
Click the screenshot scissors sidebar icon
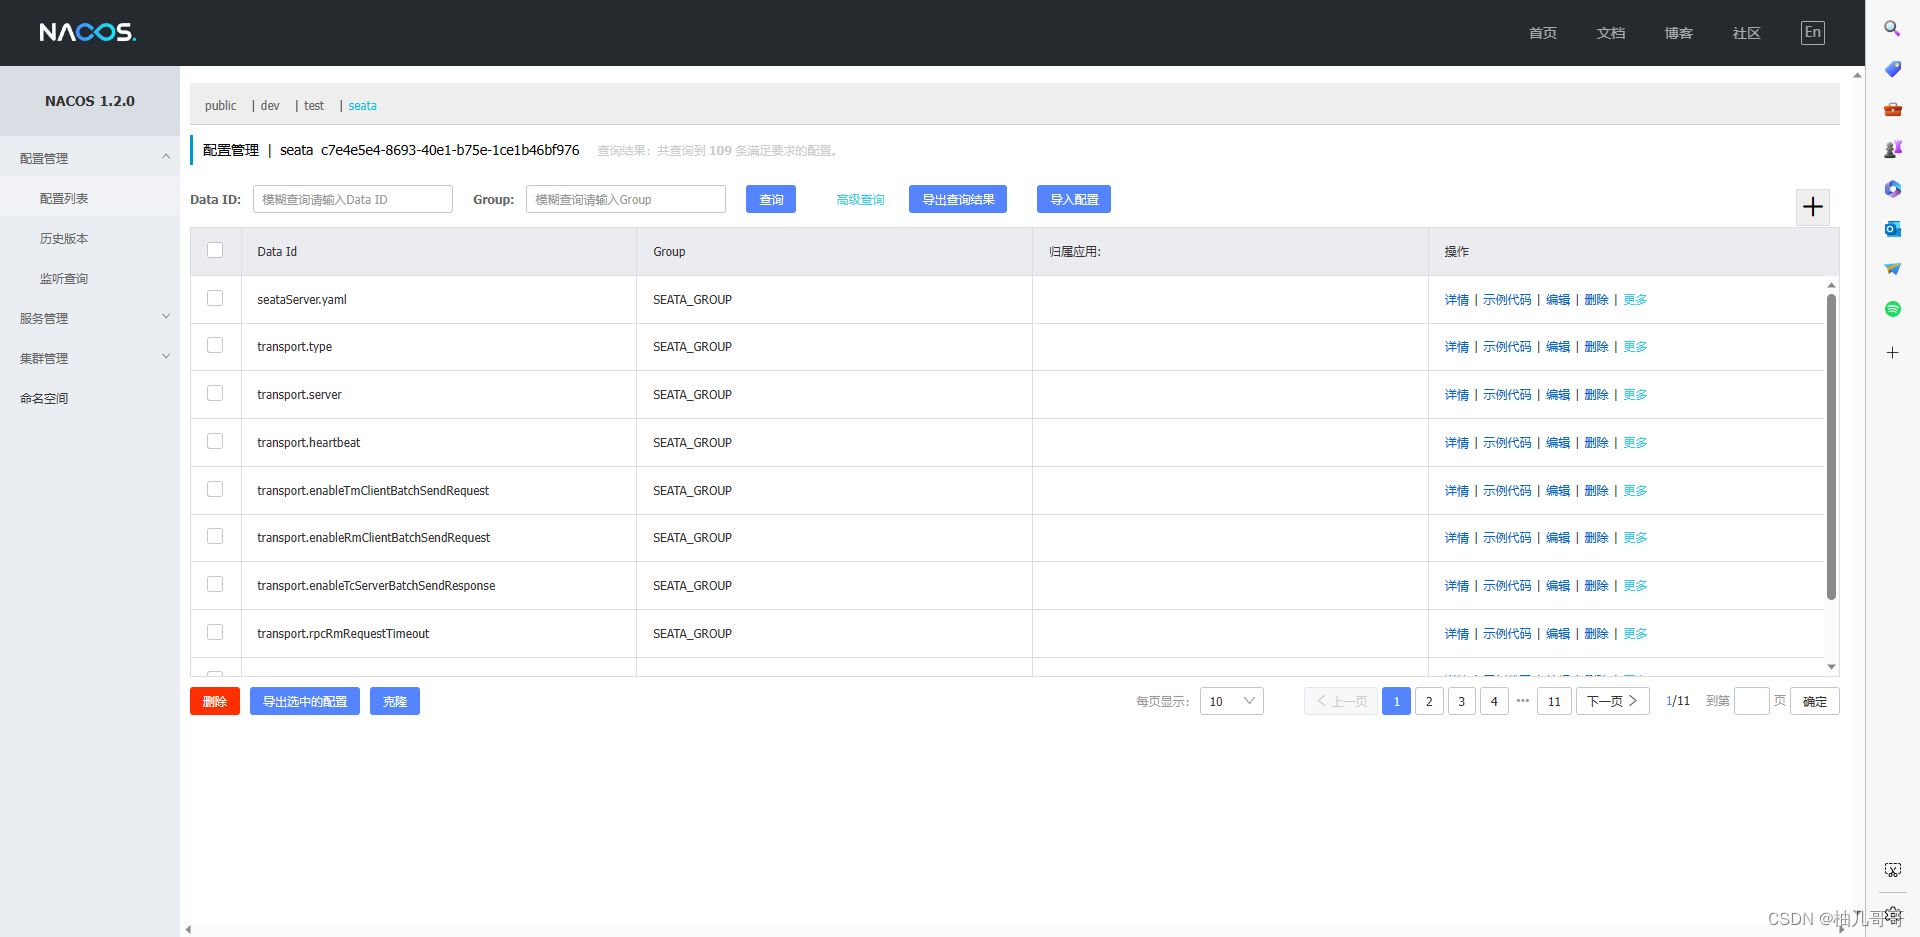point(1892,870)
